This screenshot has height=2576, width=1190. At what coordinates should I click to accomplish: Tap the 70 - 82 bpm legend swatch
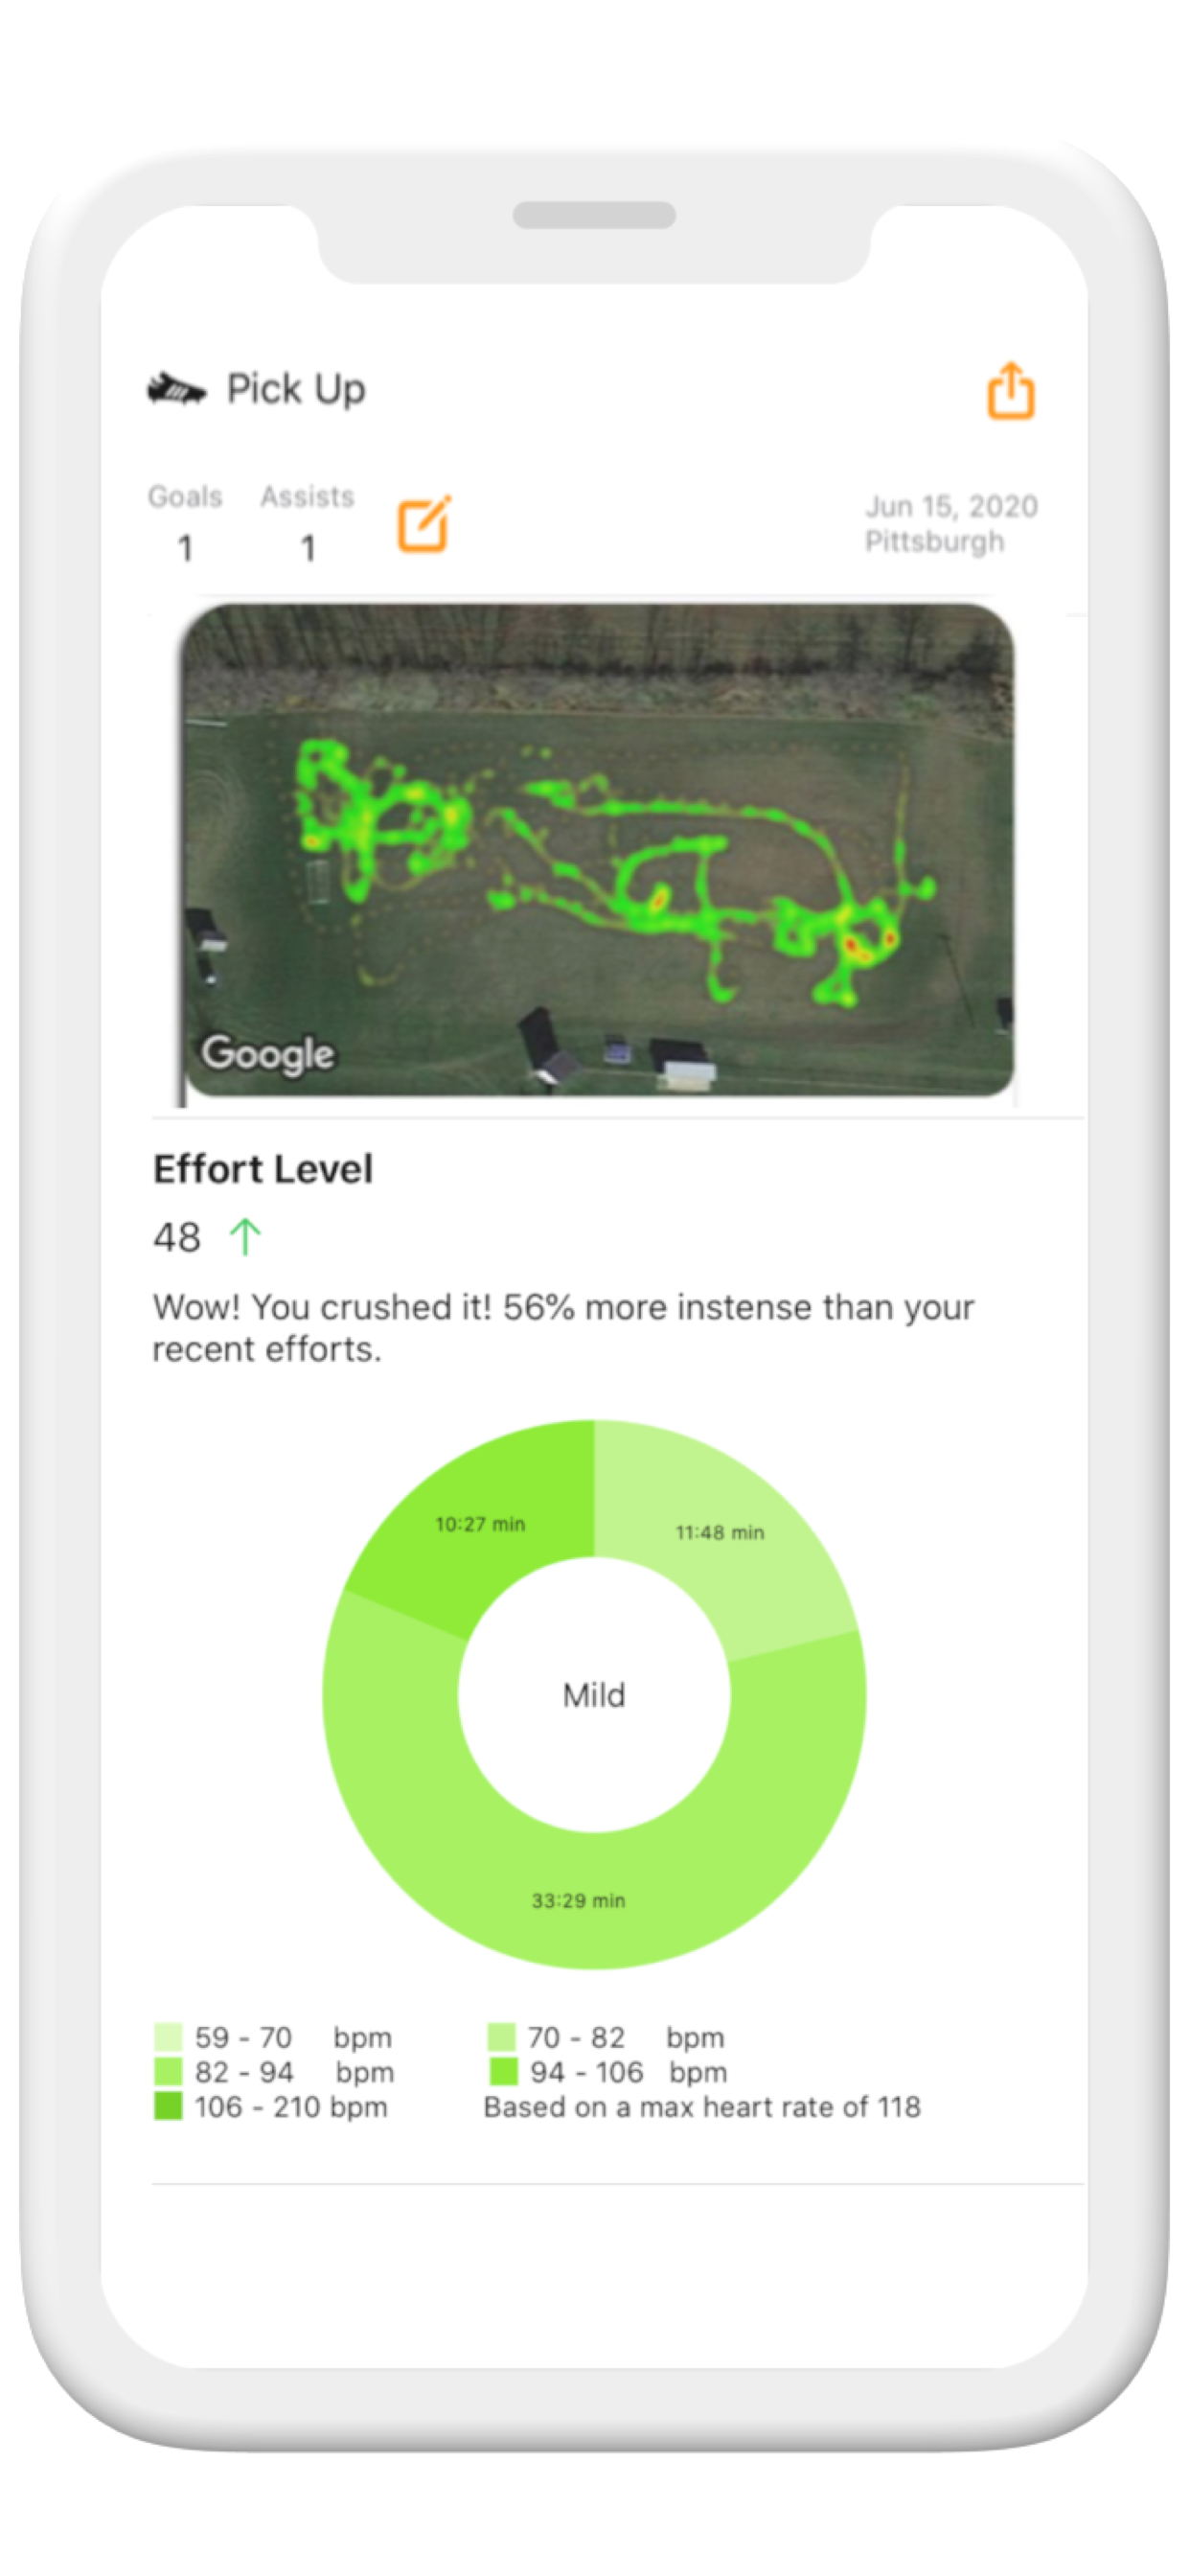[x=501, y=2037]
